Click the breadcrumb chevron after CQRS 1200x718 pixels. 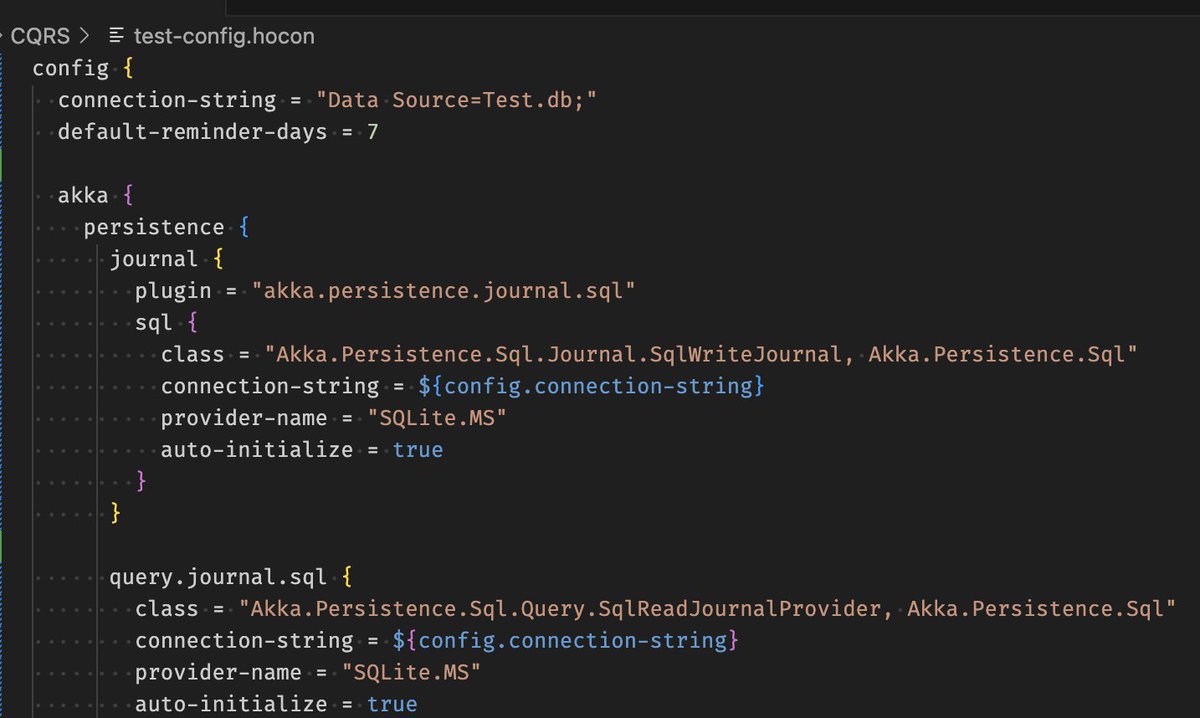point(84,37)
